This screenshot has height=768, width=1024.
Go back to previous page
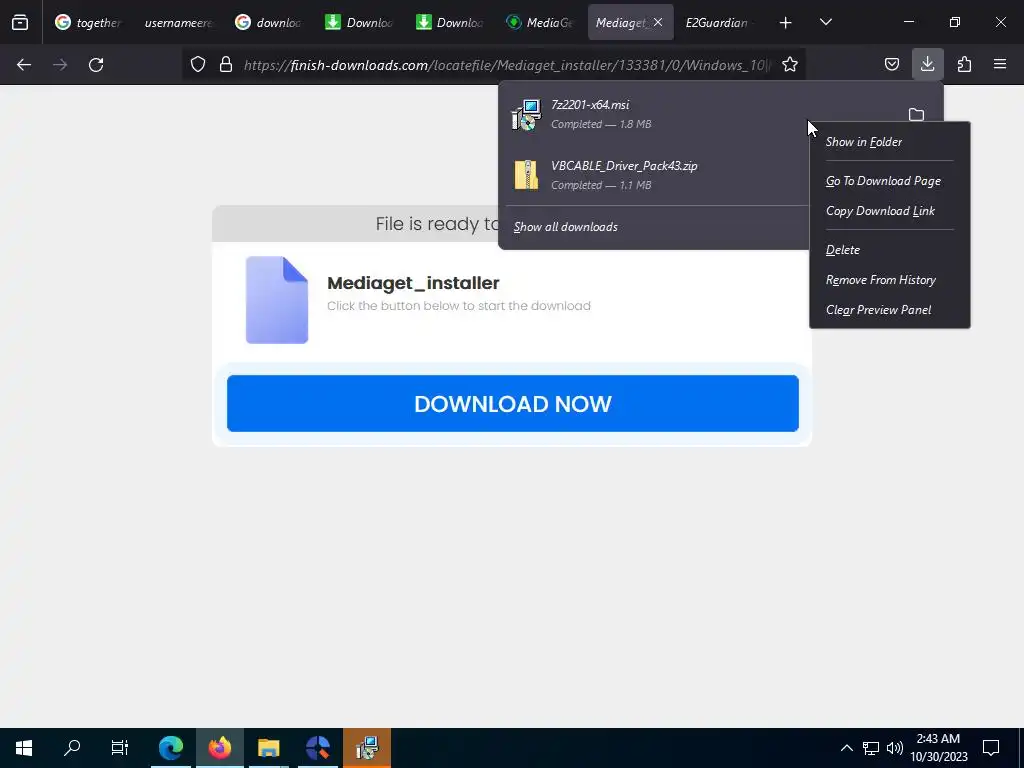pos(24,64)
